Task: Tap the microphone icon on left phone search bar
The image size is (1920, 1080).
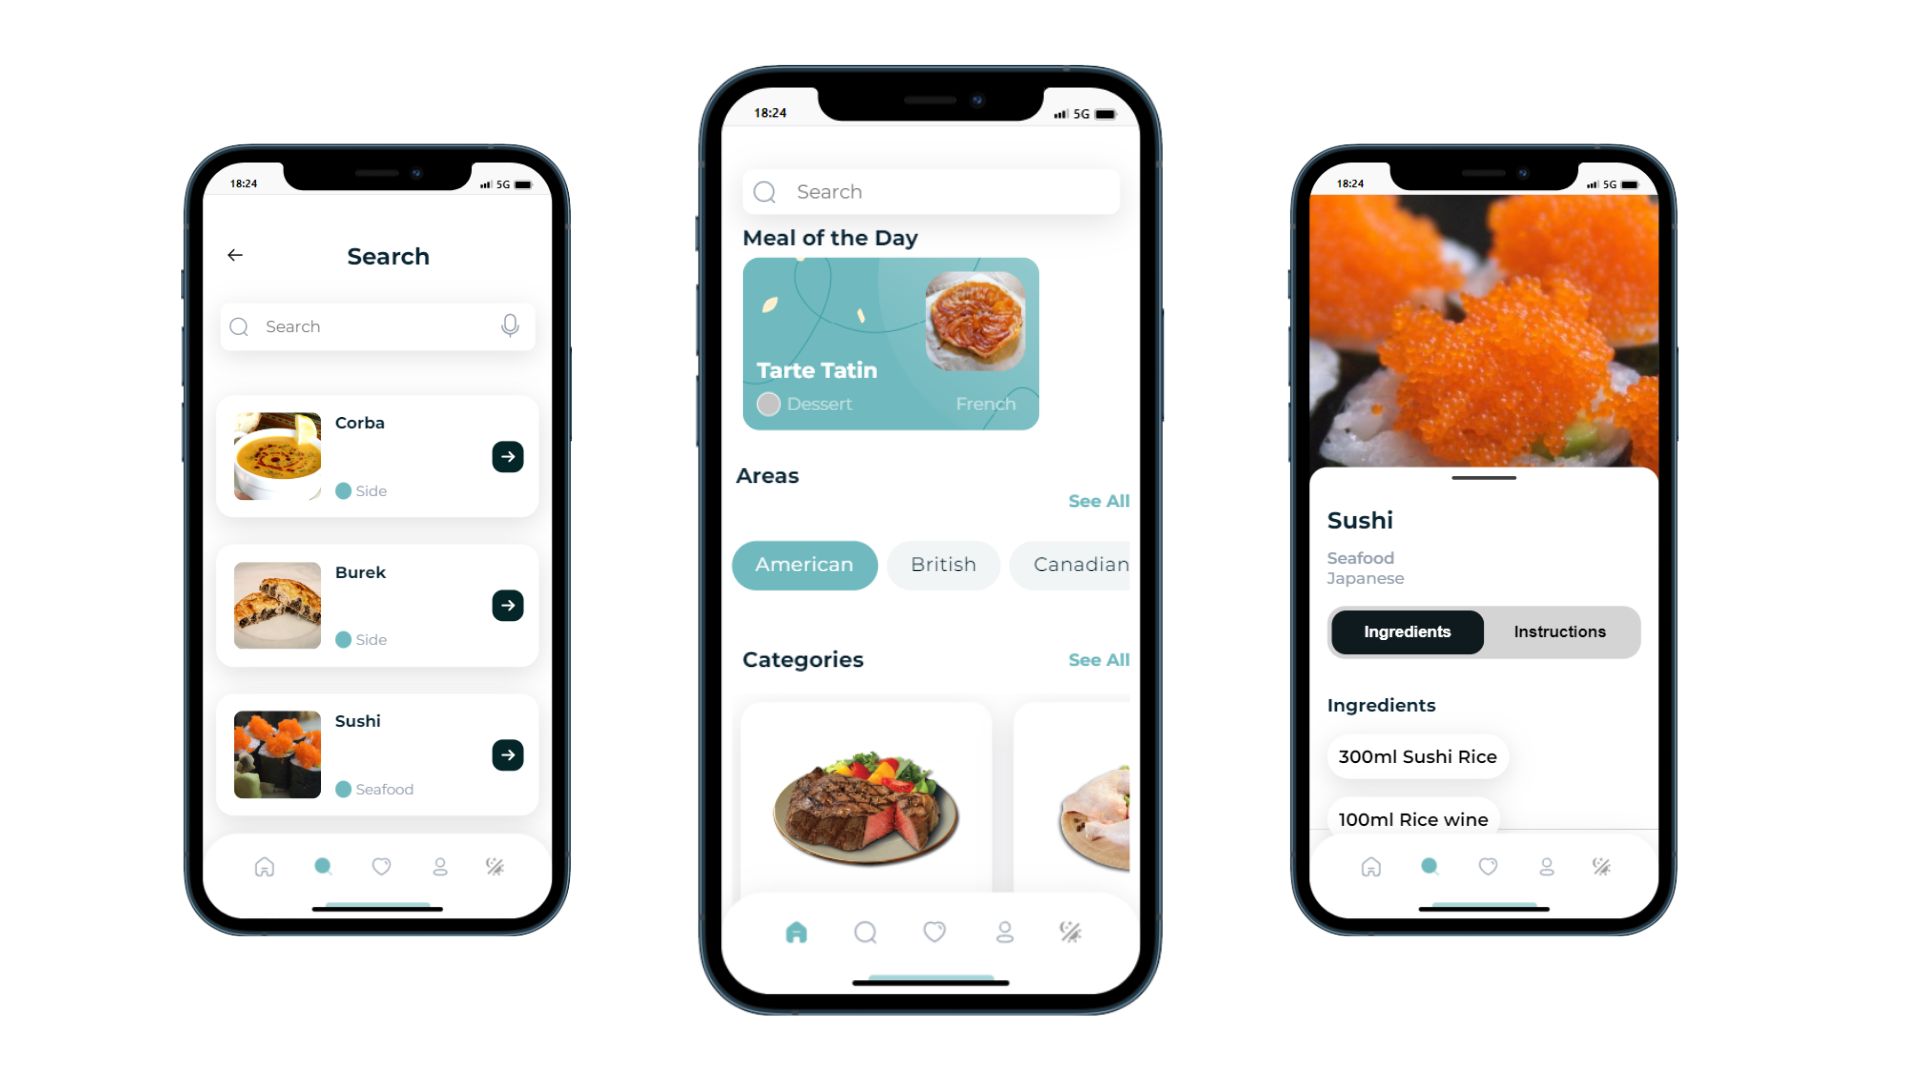Action: click(512, 327)
